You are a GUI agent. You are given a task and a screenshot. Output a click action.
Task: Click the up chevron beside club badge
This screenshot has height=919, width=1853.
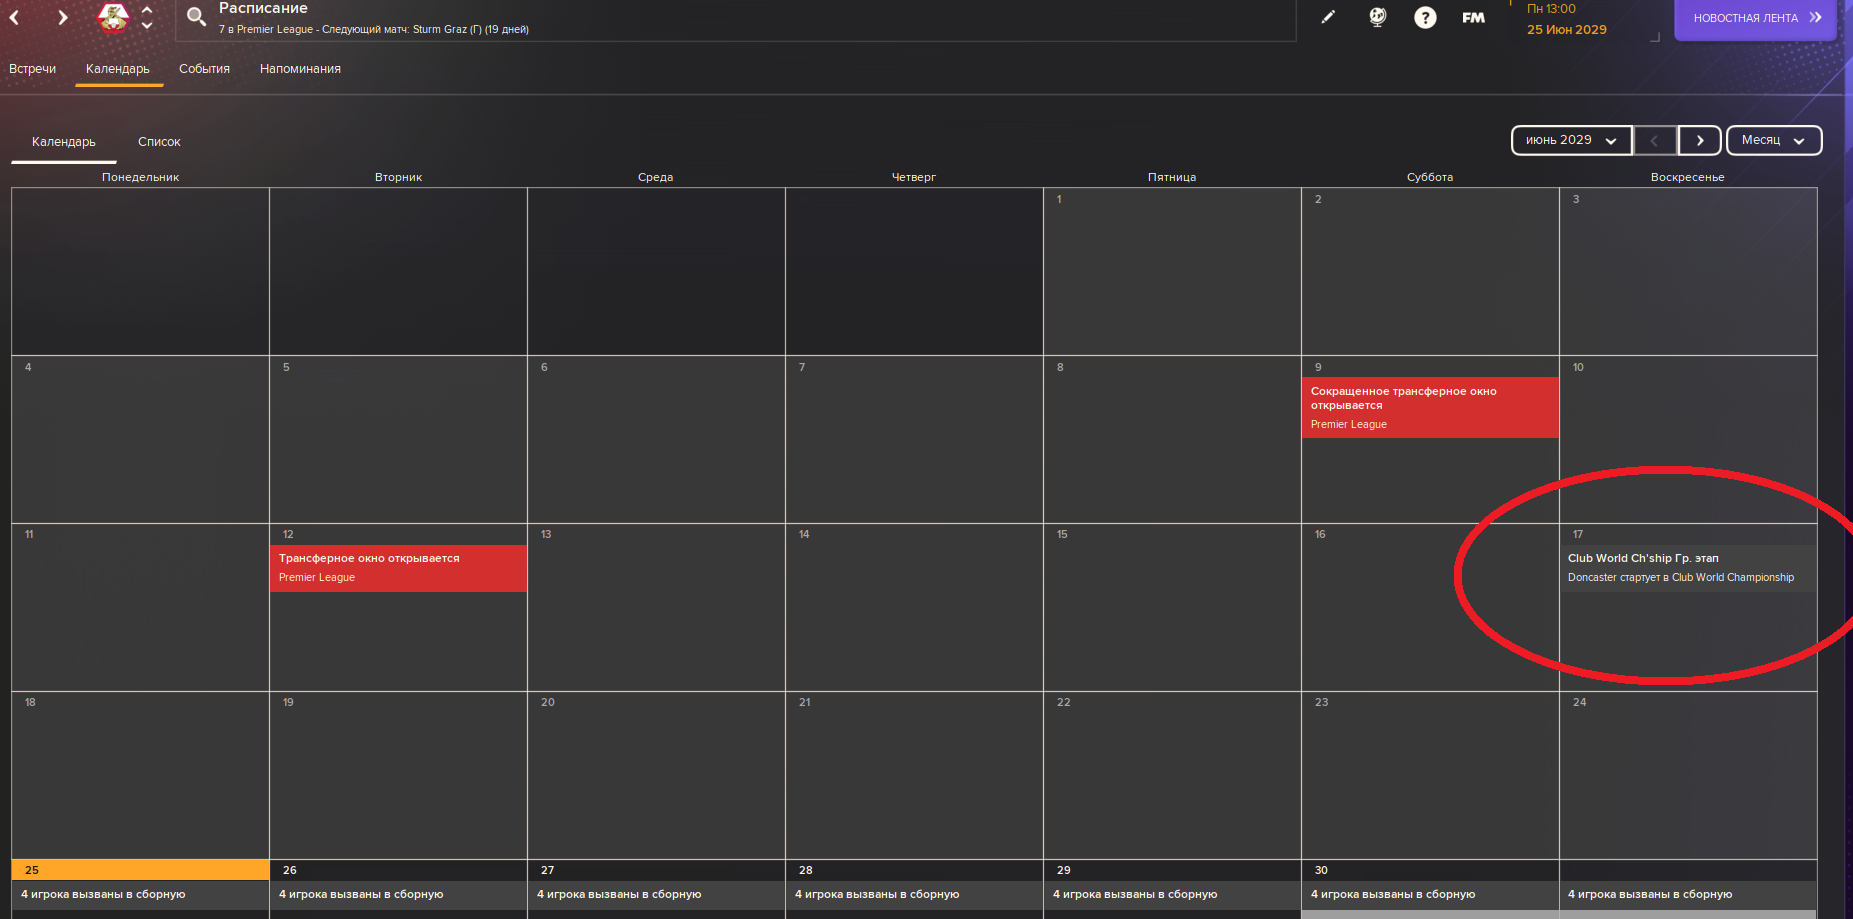coord(147,10)
